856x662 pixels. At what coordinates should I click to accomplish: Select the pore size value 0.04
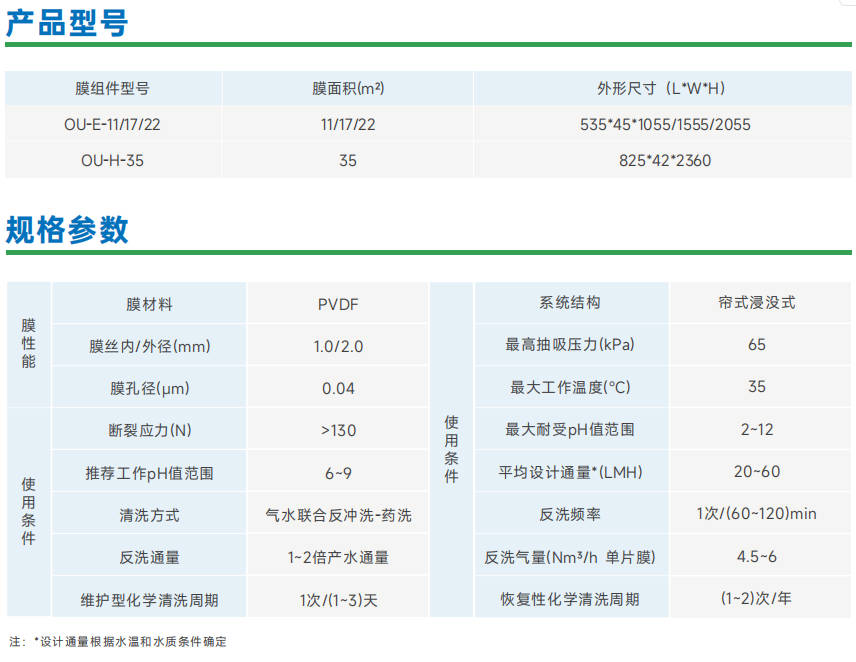[x=338, y=388]
